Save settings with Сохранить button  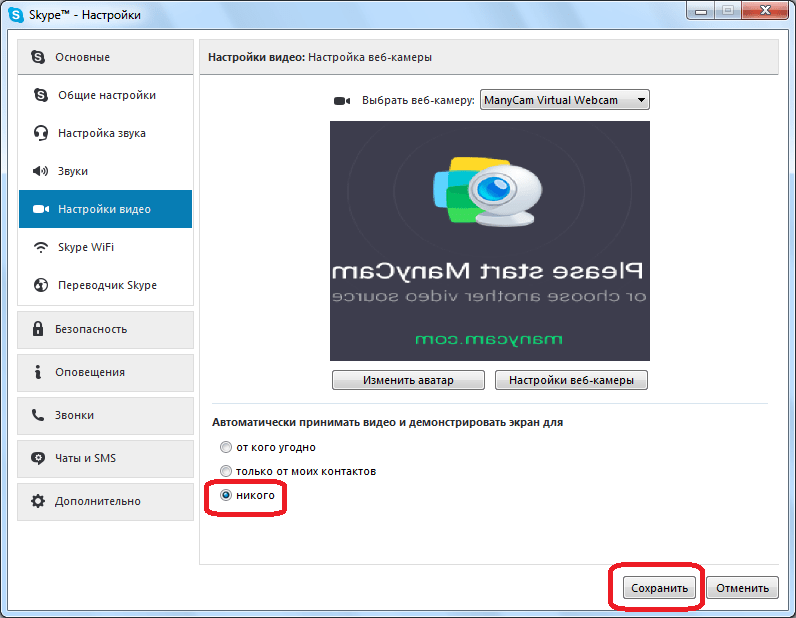click(x=659, y=588)
